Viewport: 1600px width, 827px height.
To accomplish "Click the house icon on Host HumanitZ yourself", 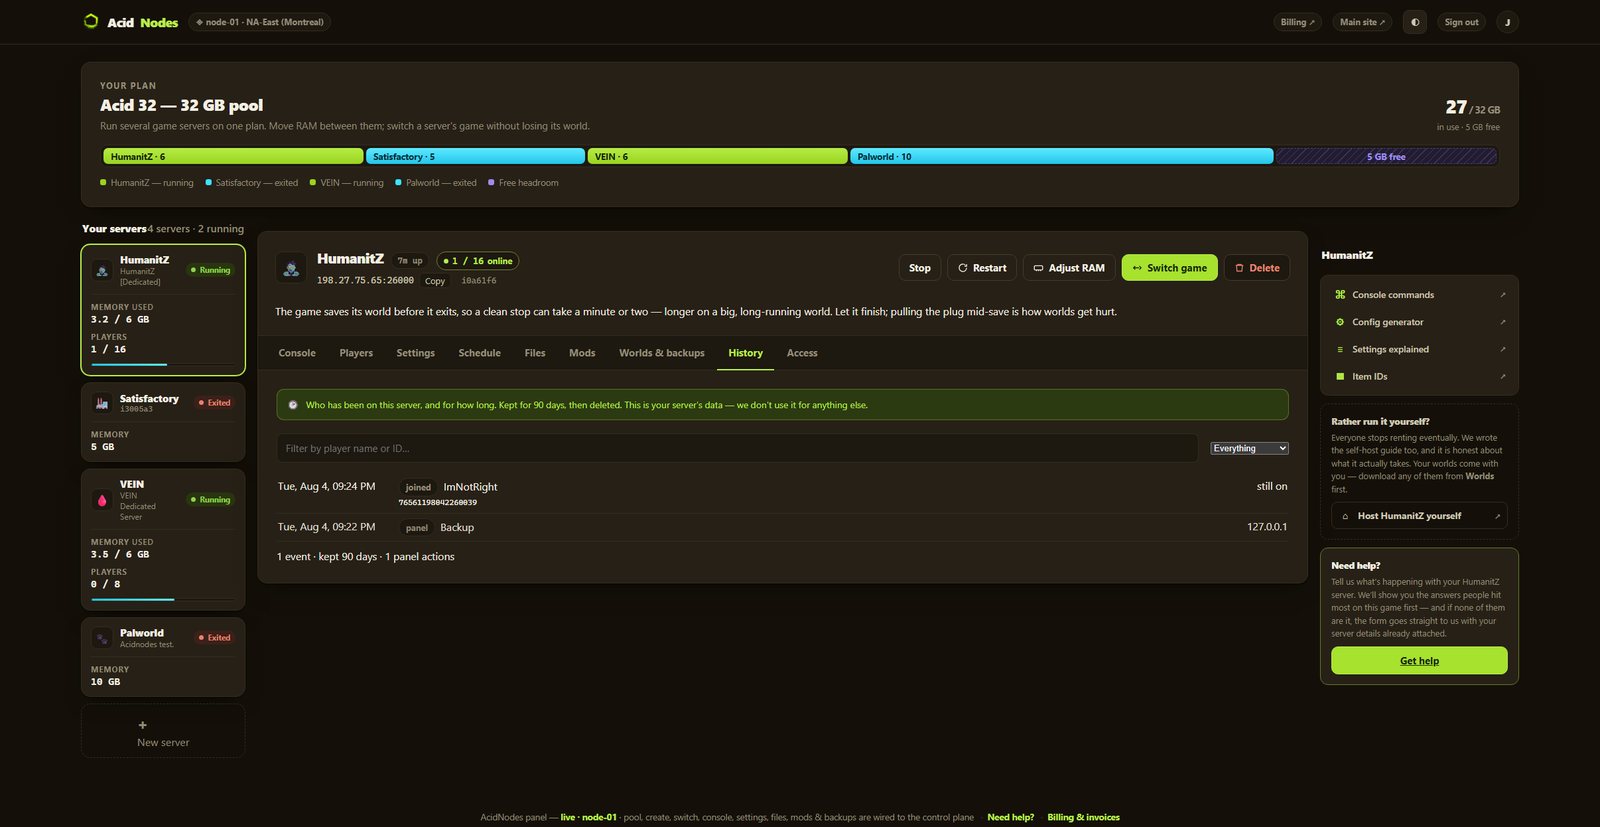I will (x=1345, y=516).
